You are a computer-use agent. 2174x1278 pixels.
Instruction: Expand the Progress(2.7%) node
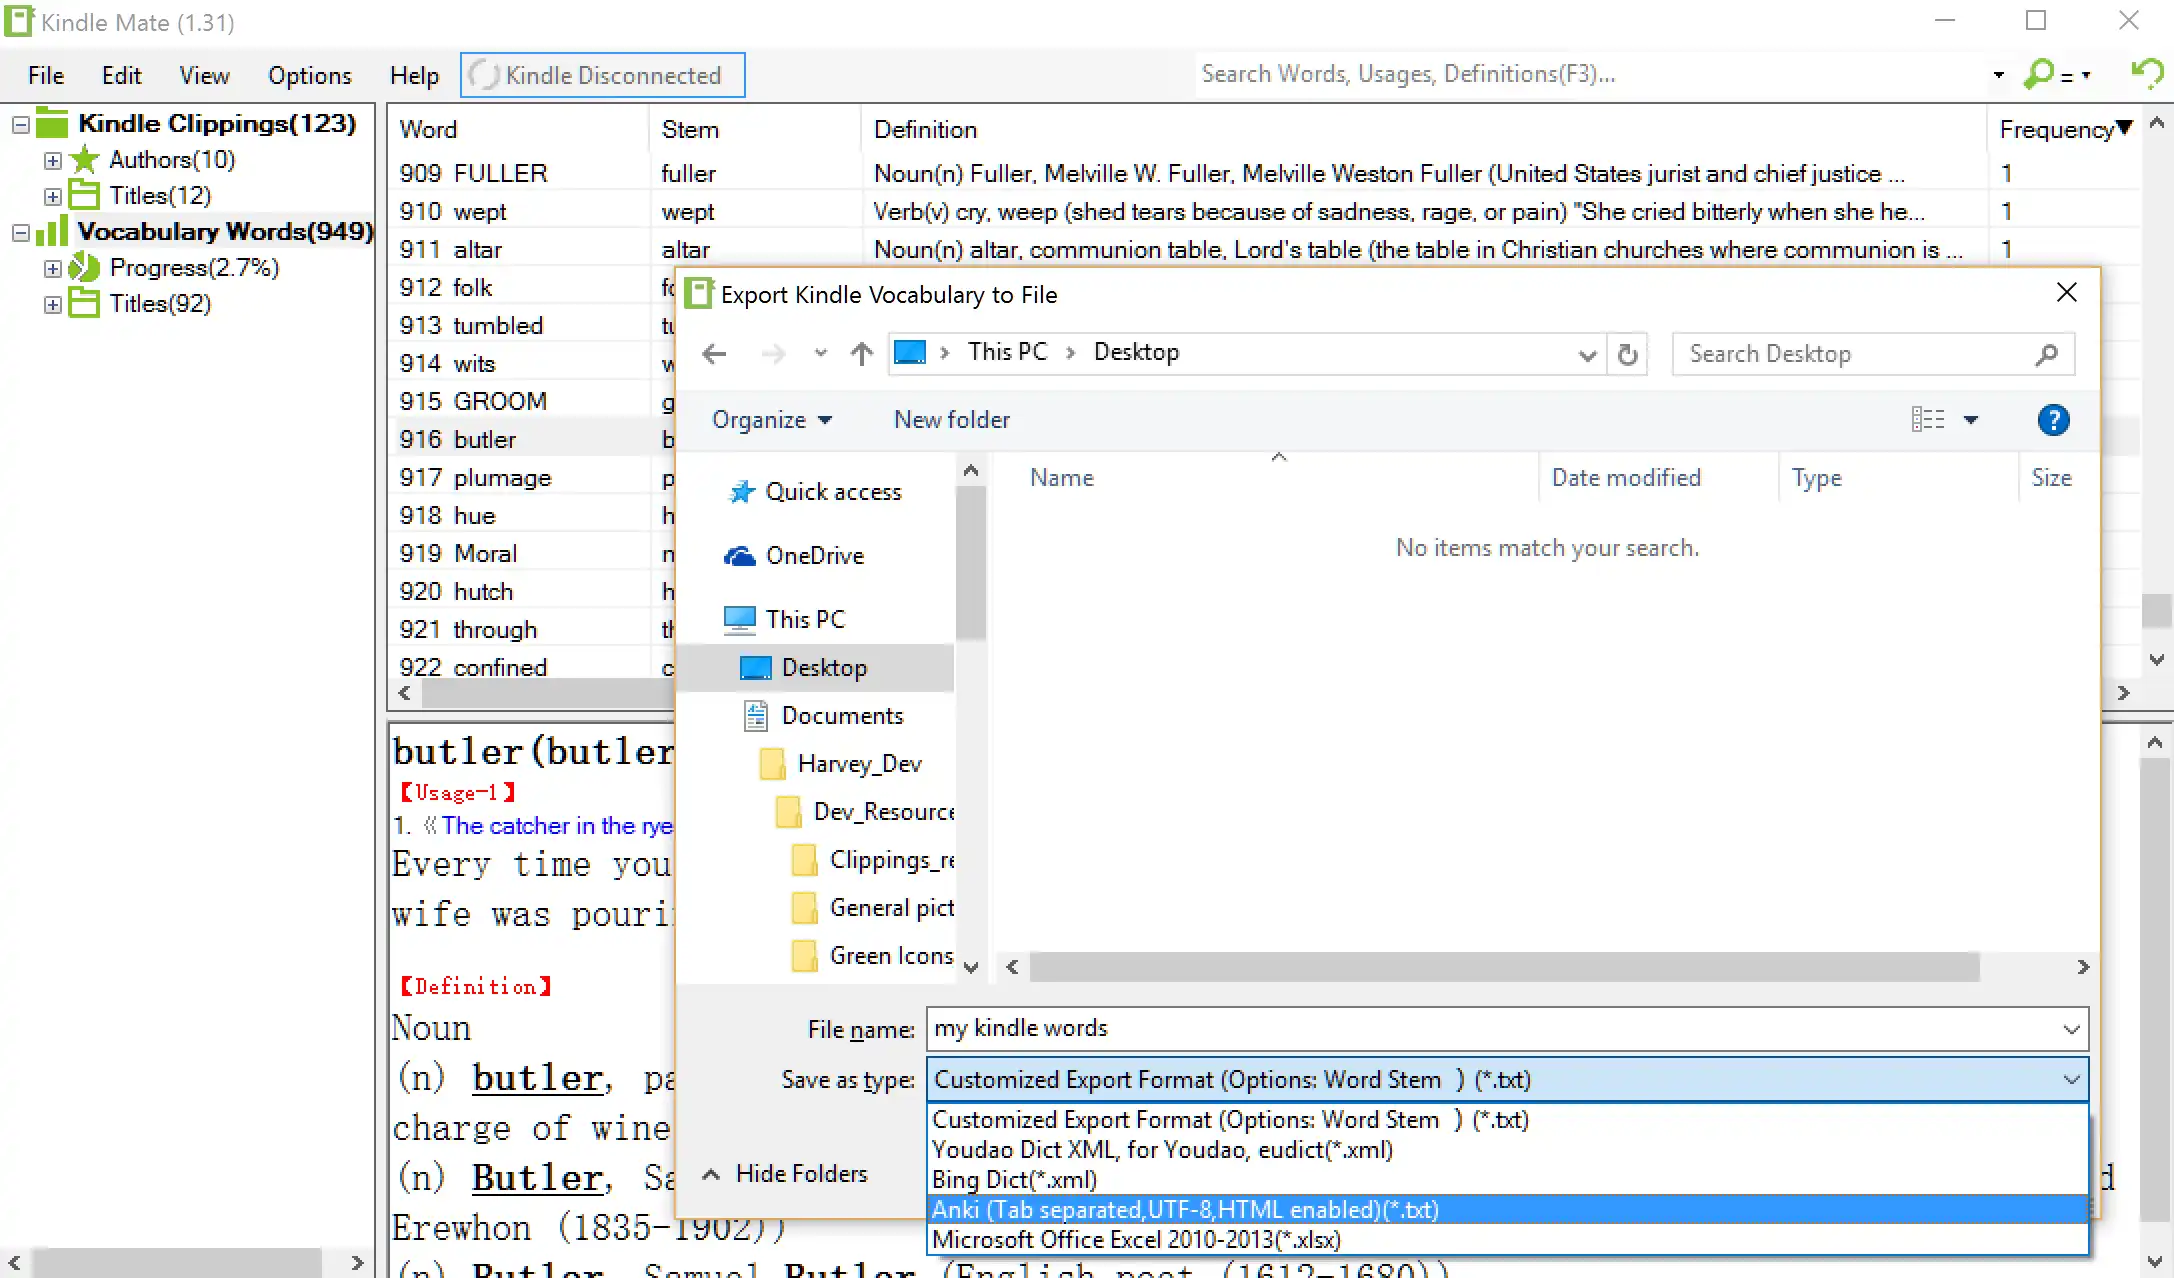[52, 268]
